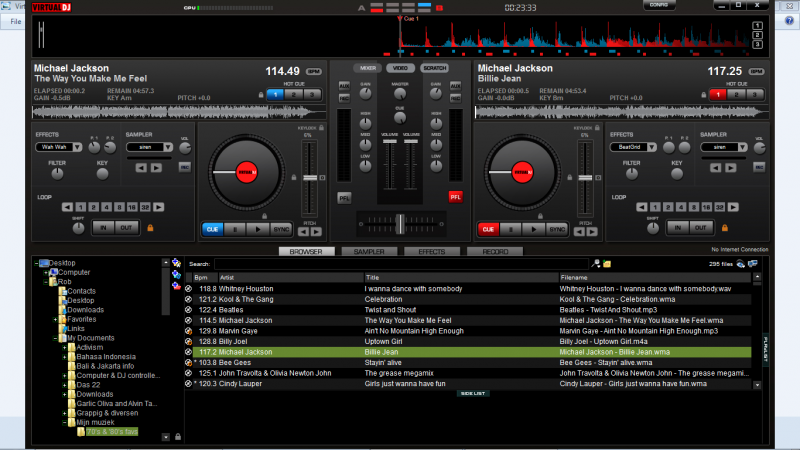Expand the Favorites folder node
The height and width of the screenshot is (450, 800).
(x=55, y=319)
